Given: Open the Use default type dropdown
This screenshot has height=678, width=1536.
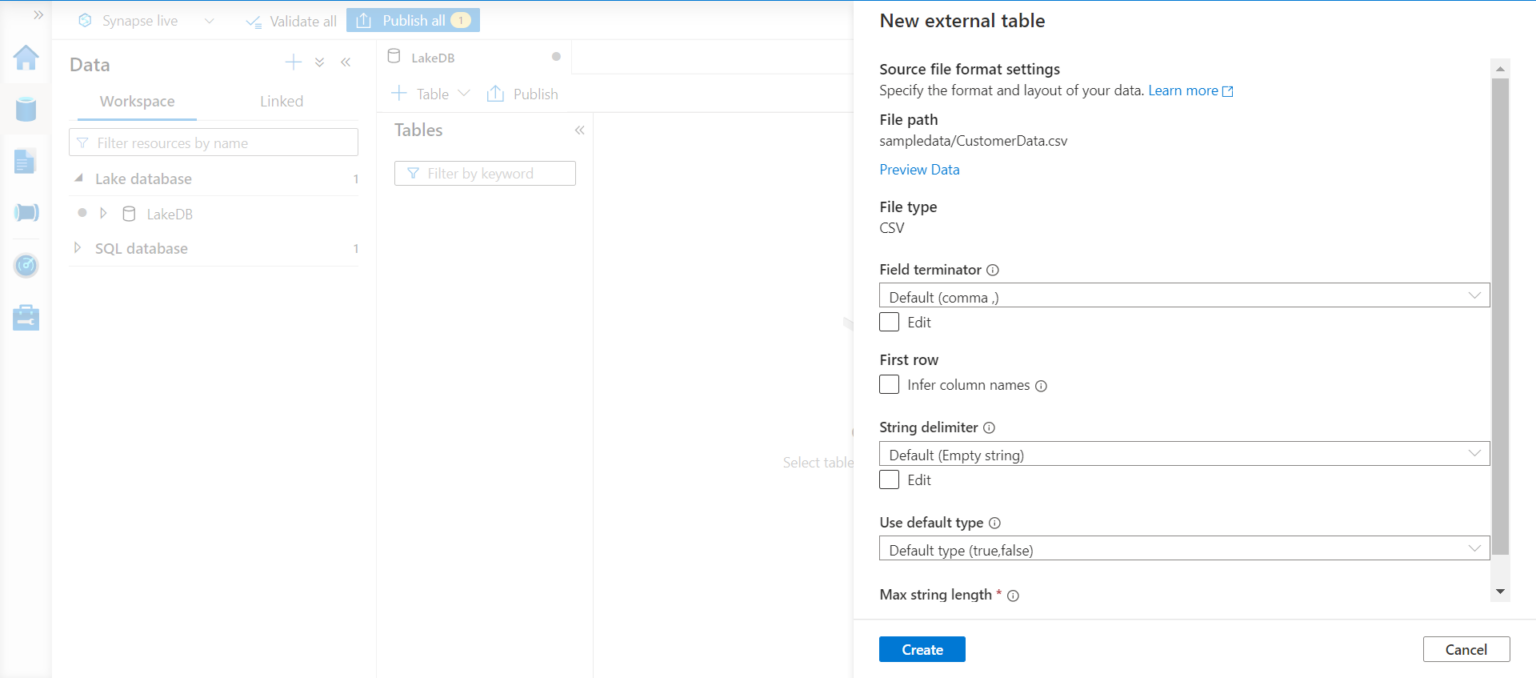Looking at the screenshot, I should tap(1184, 548).
